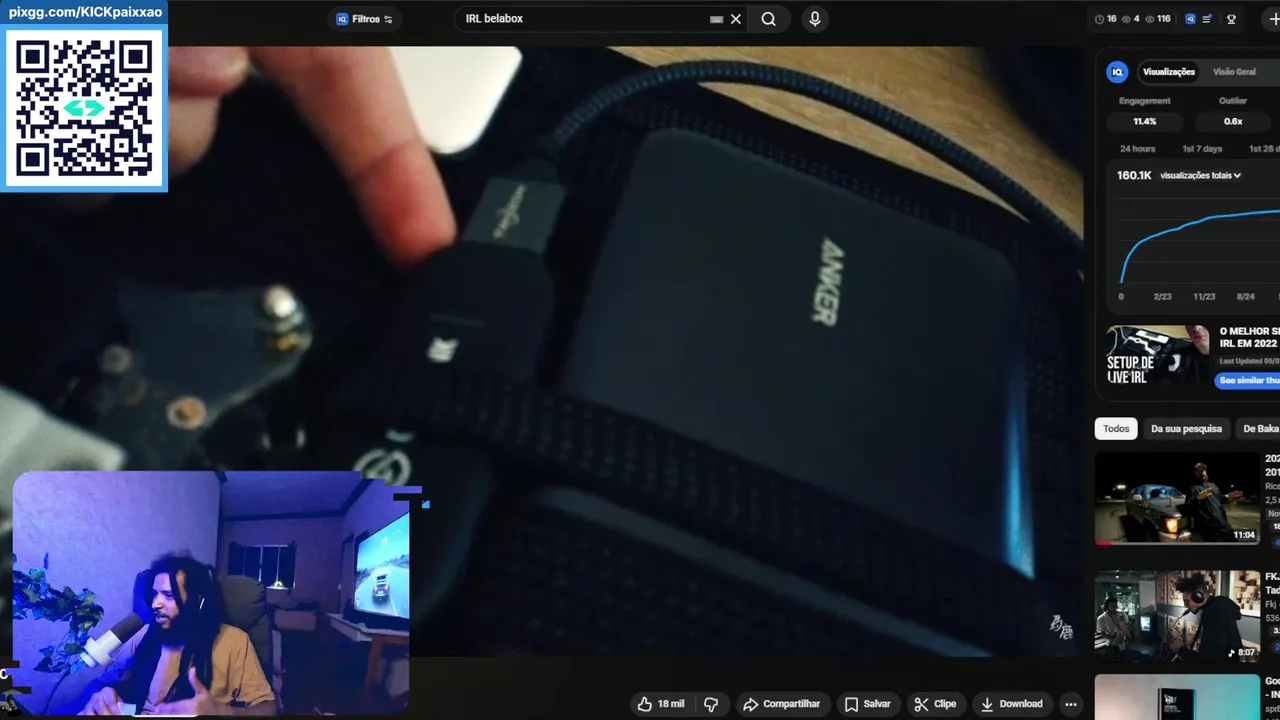Select the De Baka chip
Viewport: 1280px width, 720px height.
tap(1260, 428)
